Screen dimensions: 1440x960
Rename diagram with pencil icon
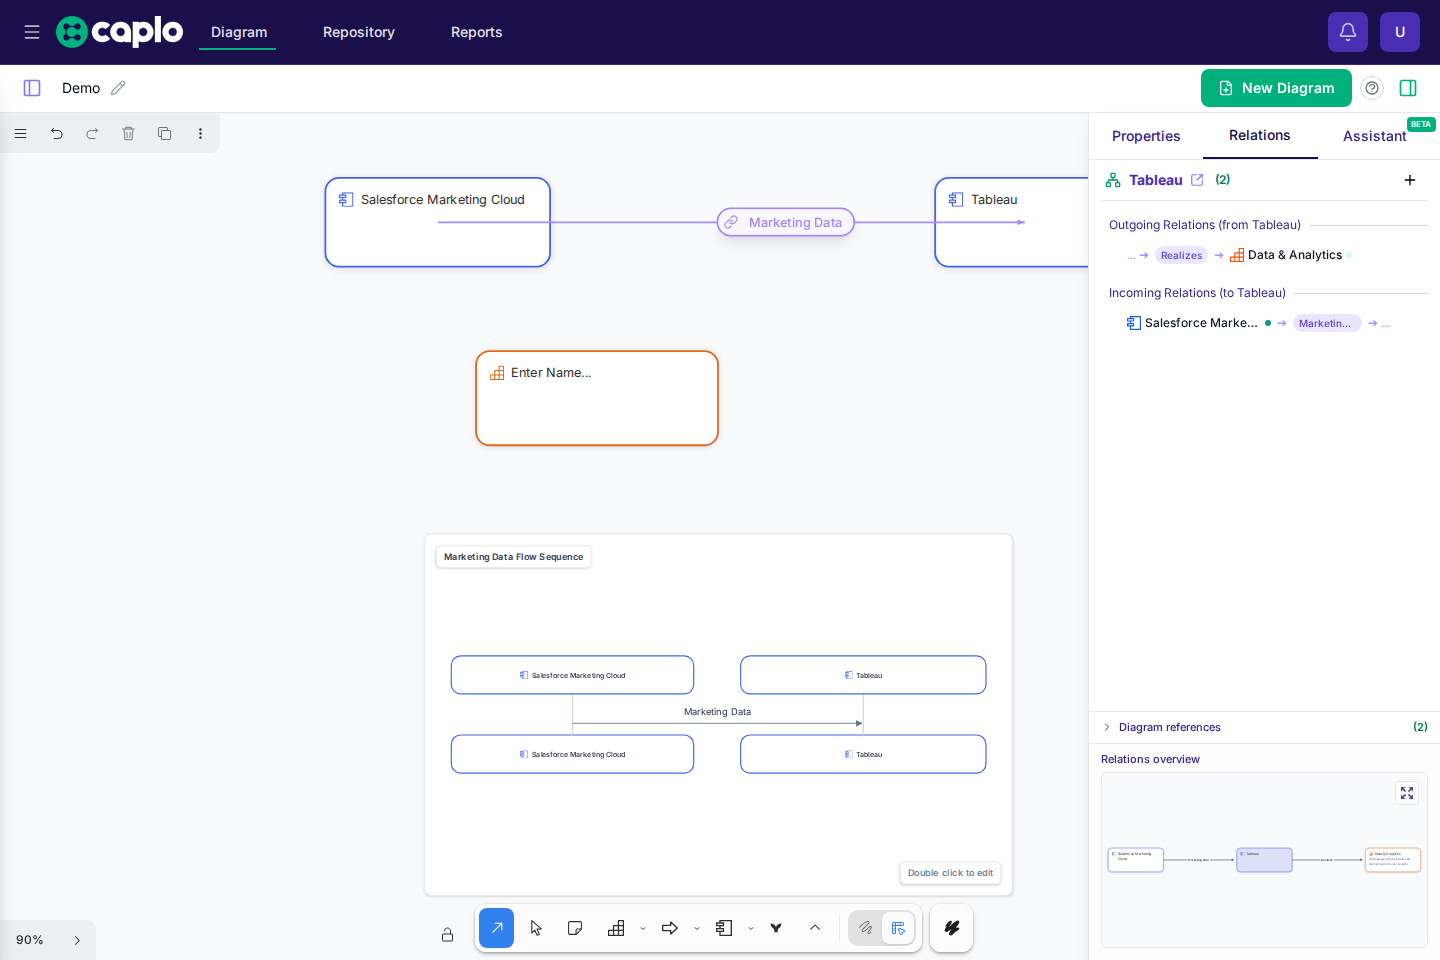pyautogui.click(x=118, y=88)
